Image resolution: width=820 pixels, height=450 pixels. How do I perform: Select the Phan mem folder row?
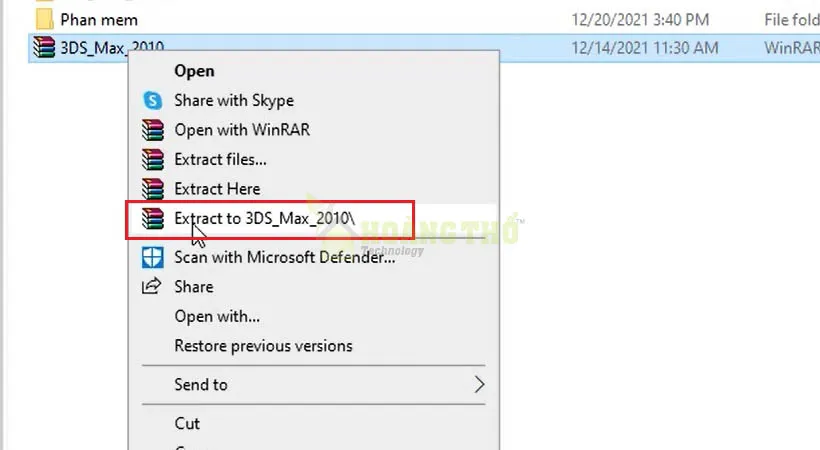tap(424, 20)
